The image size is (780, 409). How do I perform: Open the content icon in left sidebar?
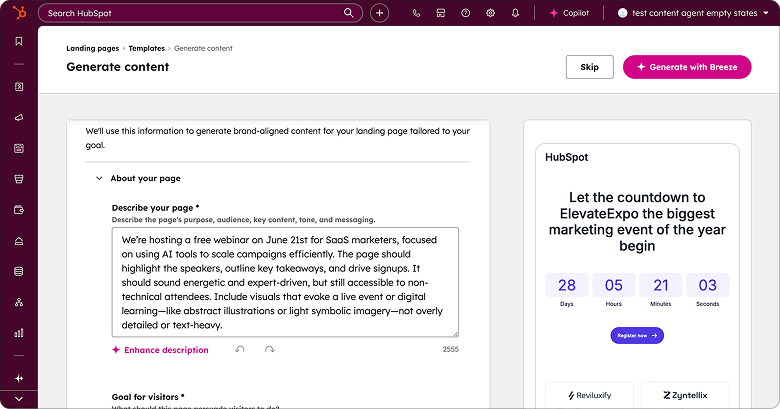(19, 148)
